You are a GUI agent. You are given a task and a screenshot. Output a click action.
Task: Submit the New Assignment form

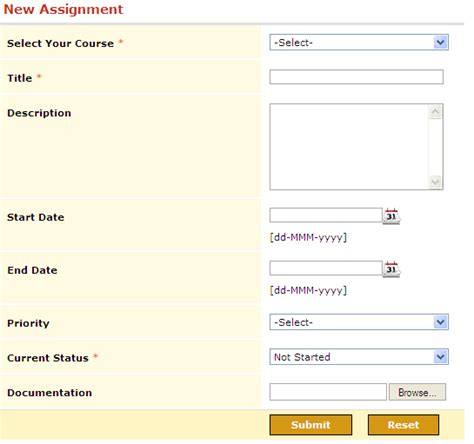point(311,425)
